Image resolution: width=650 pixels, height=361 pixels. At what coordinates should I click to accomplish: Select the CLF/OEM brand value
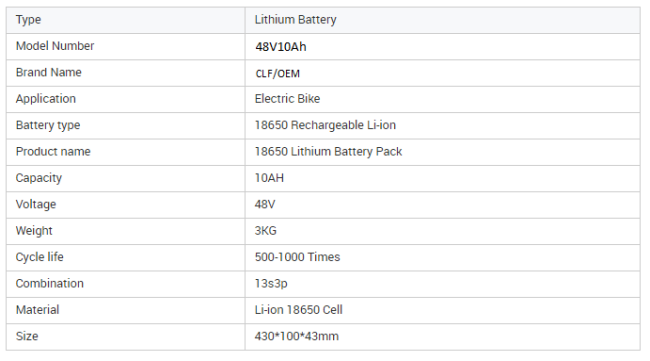click(277, 73)
